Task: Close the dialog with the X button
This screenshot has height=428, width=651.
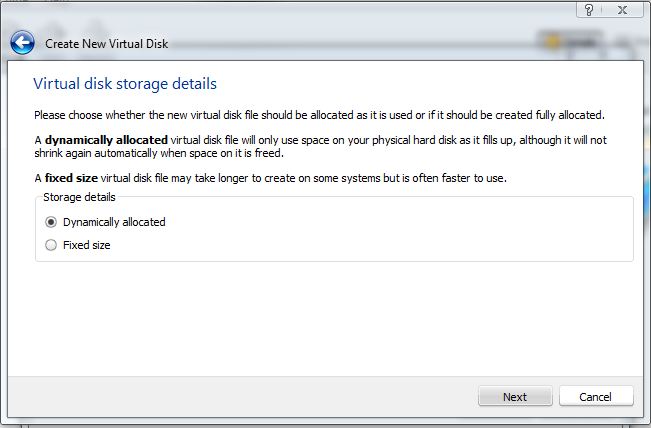Action: 623,9
